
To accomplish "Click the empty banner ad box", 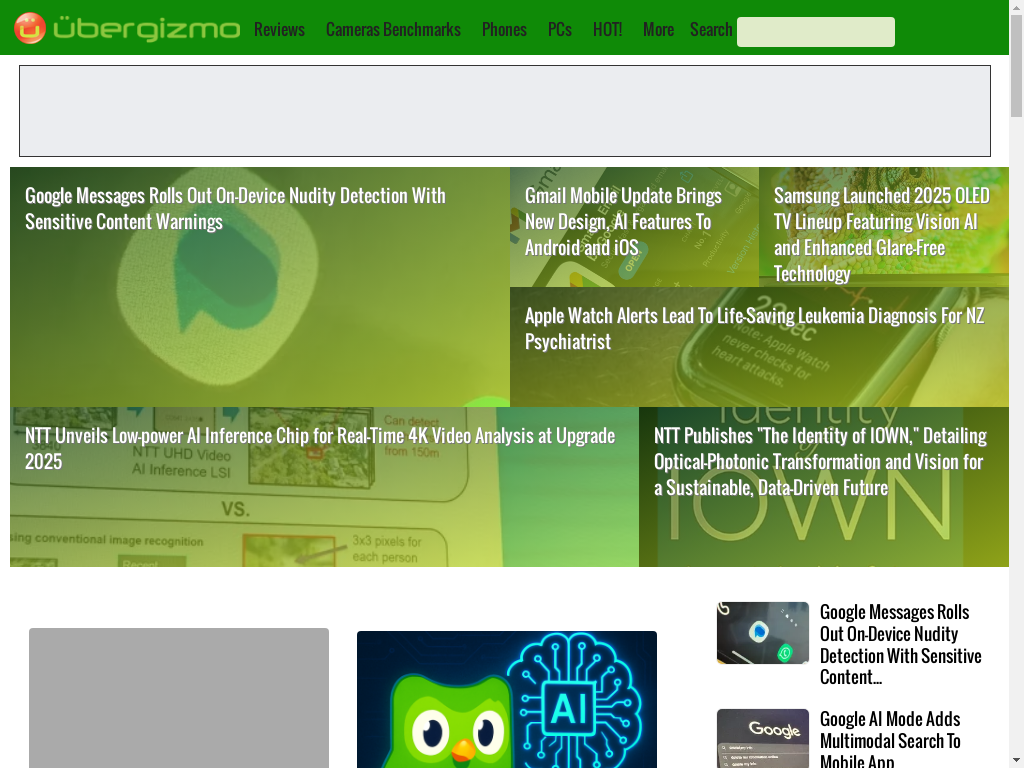I will tap(505, 111).
